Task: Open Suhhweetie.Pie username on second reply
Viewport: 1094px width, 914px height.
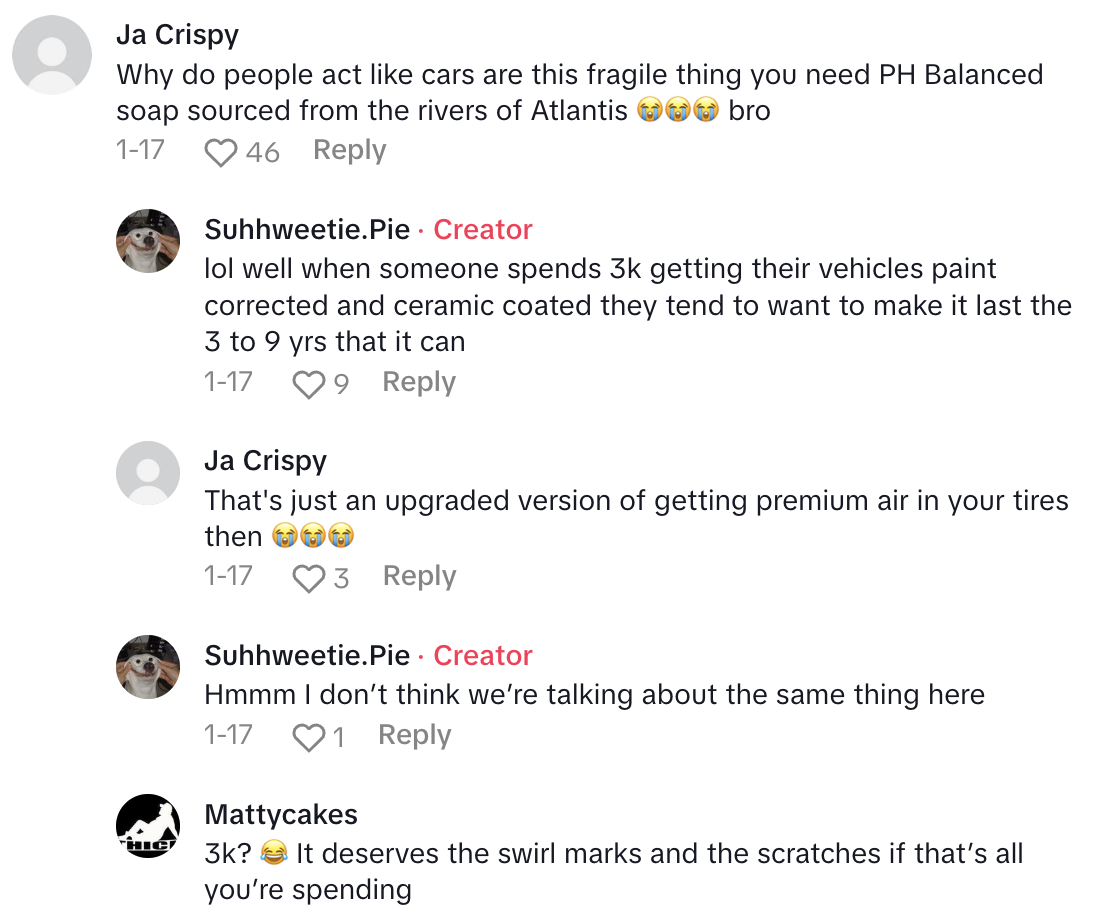Action: tap(307, 656)
